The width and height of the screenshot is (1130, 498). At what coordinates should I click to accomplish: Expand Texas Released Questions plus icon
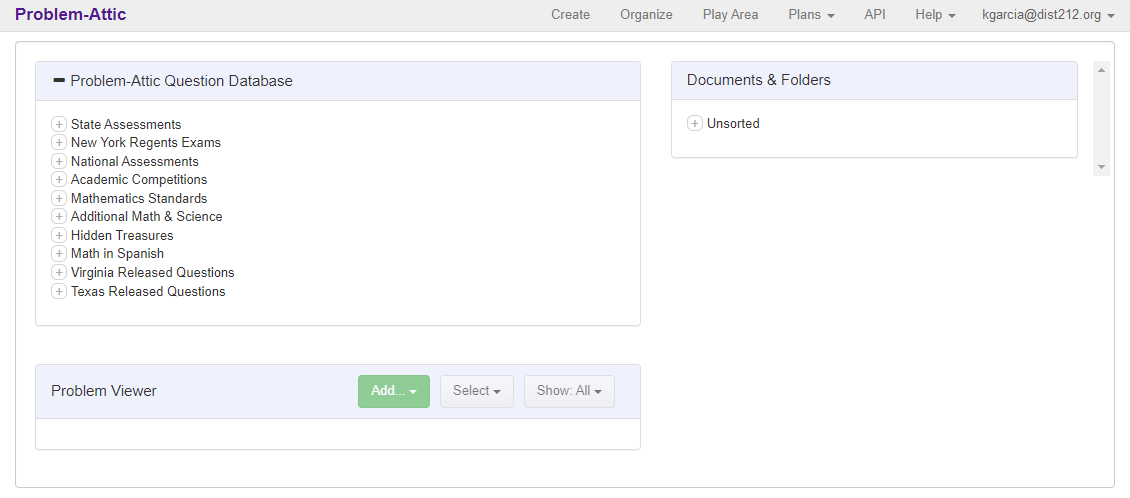[59, 291]
